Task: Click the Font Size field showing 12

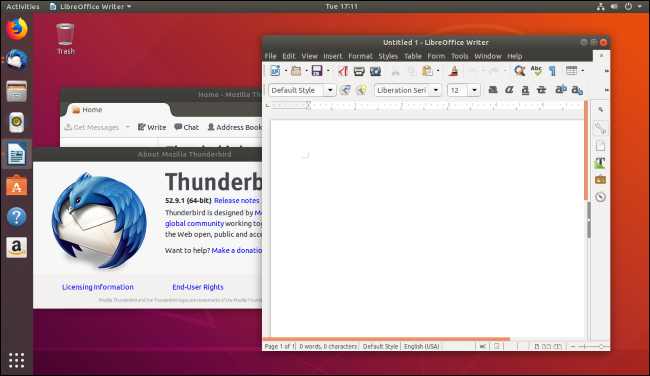Action: tap(458, 90)
